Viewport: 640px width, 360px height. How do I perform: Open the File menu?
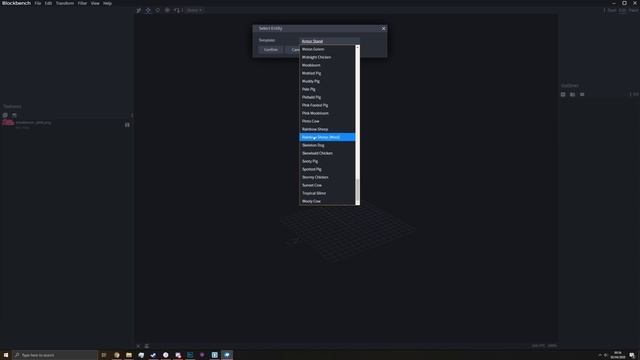click(x=38, y=3)
